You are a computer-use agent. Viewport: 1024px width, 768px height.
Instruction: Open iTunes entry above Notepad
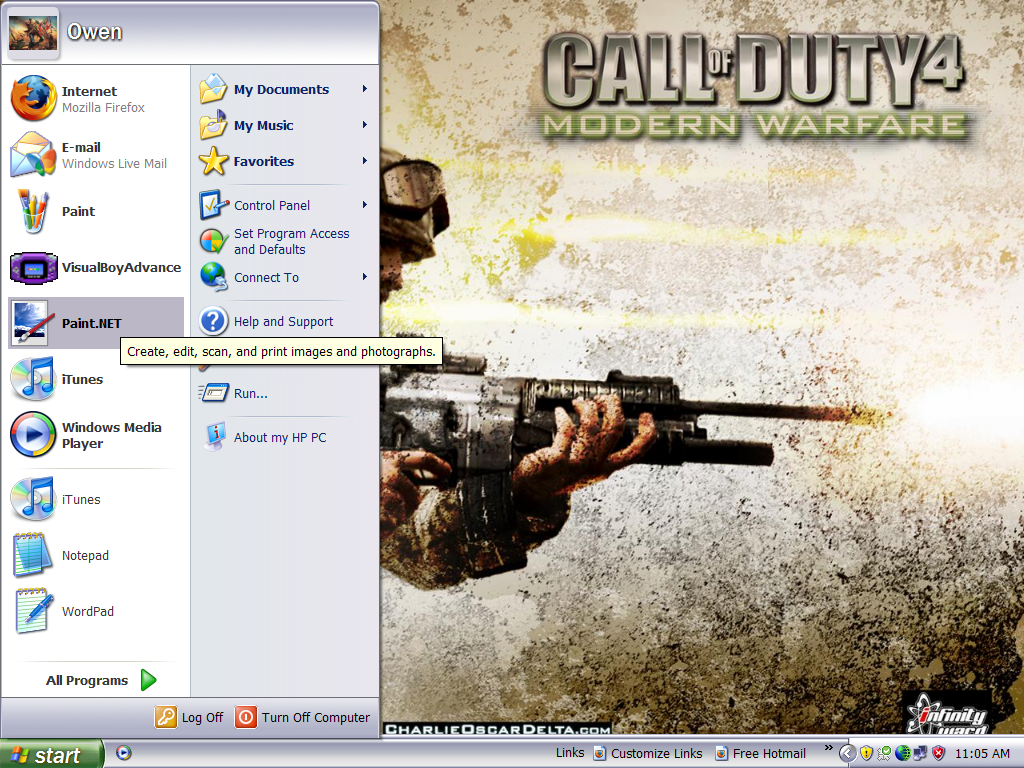(x=33, y=499)
